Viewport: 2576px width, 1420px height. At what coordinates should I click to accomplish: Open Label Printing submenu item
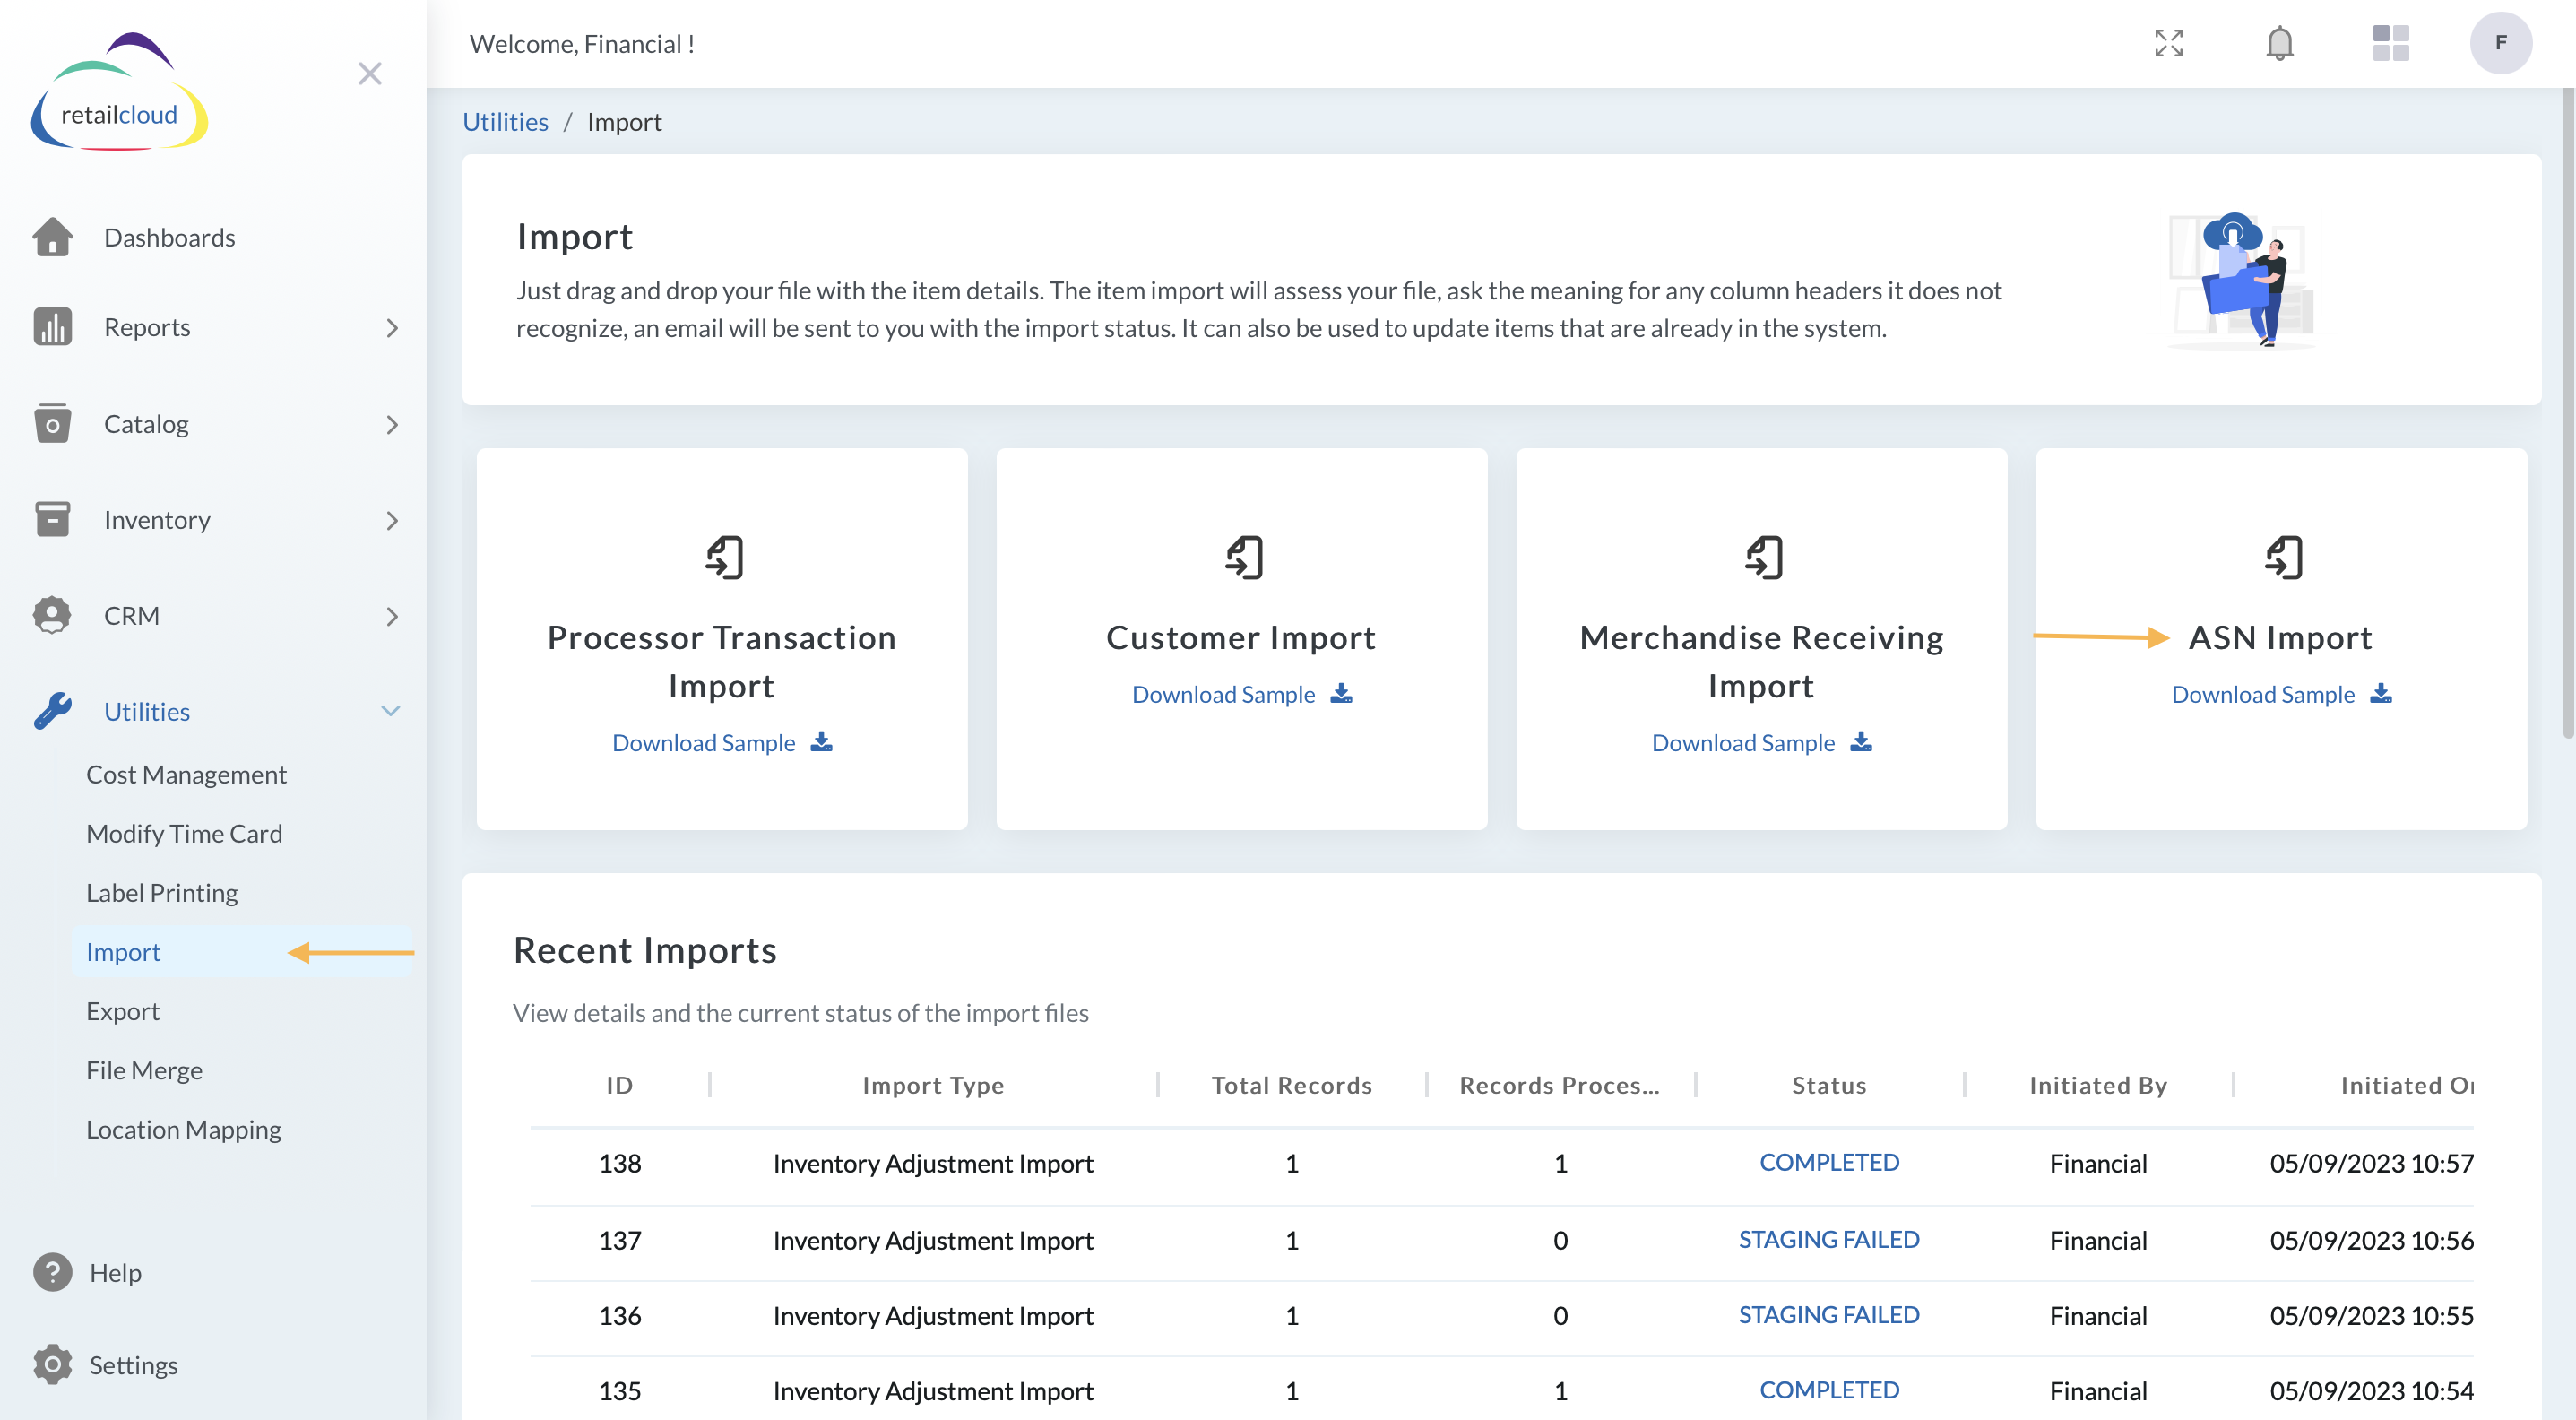(162, 892)
